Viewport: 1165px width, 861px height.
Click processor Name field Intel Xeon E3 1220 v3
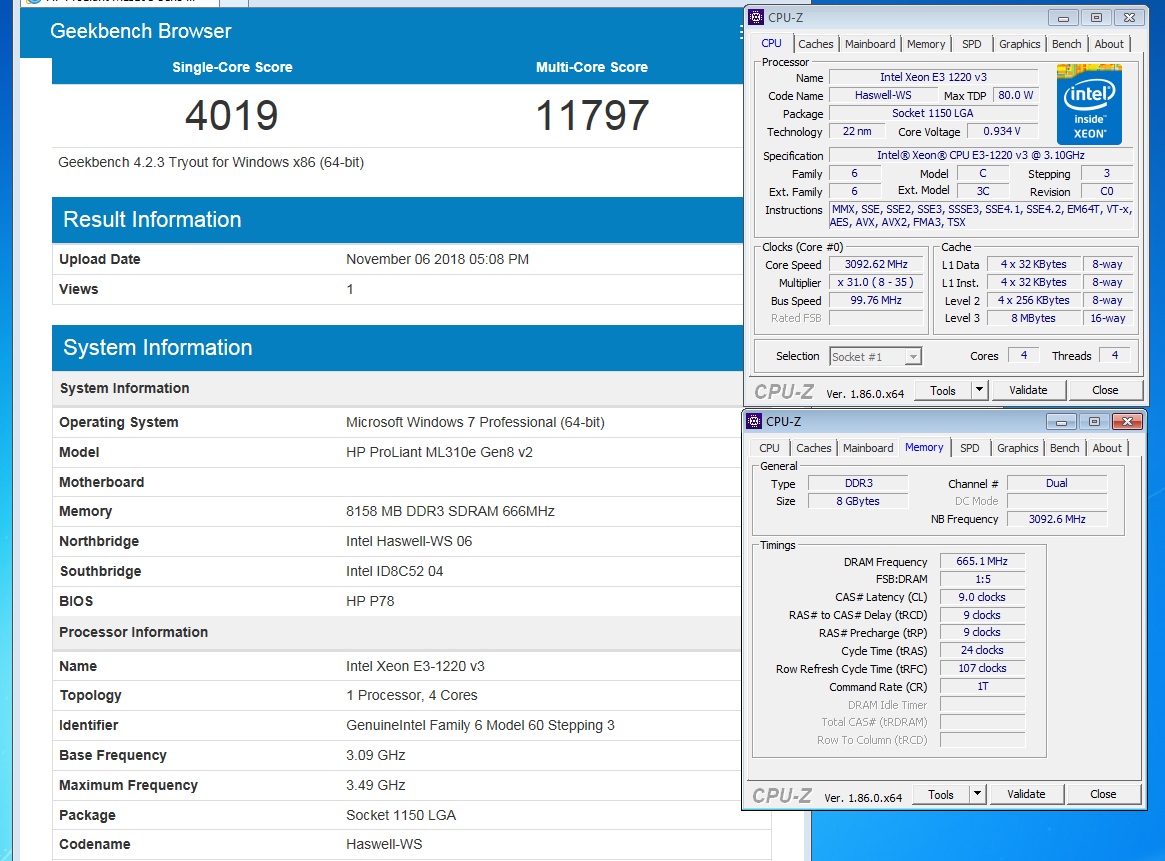click(x=933, y=77)
